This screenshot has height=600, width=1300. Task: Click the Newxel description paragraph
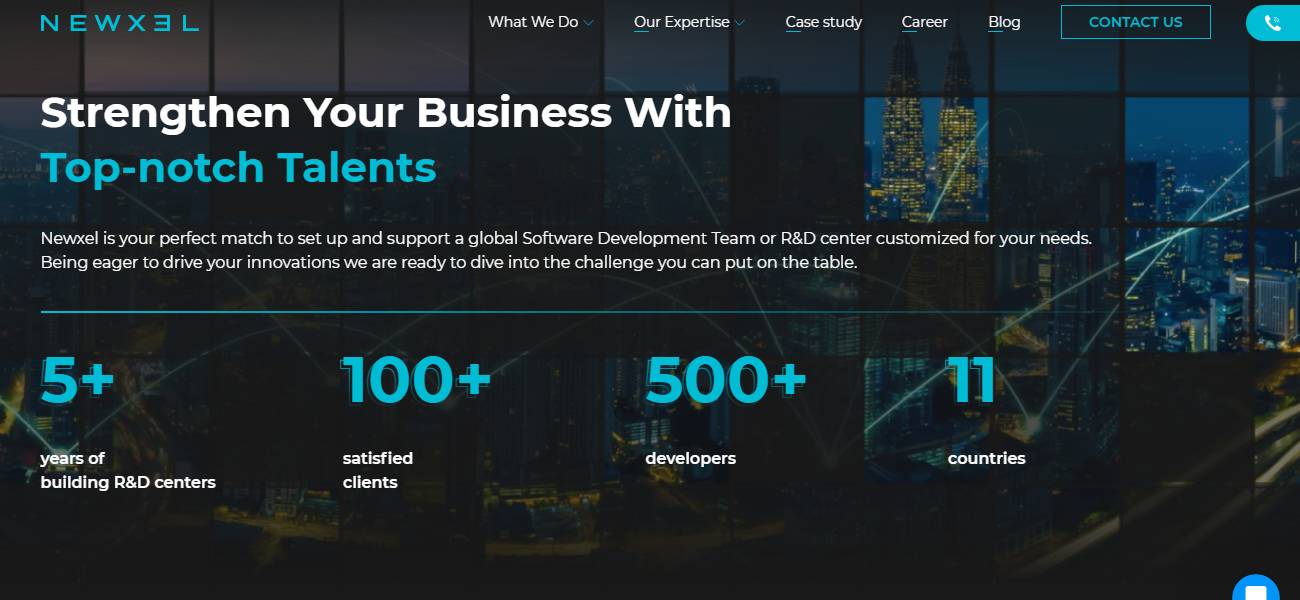click(x=565, y=250)
